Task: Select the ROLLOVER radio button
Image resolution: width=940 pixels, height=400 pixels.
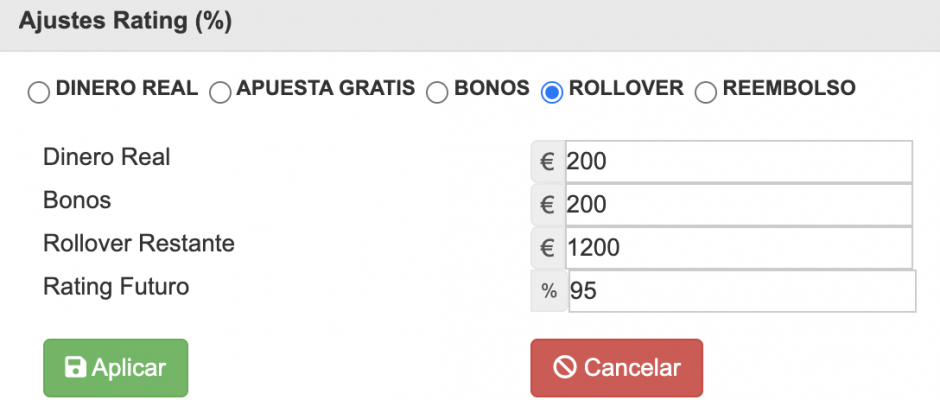Action: pyautogui.click(x=551, y=93)
